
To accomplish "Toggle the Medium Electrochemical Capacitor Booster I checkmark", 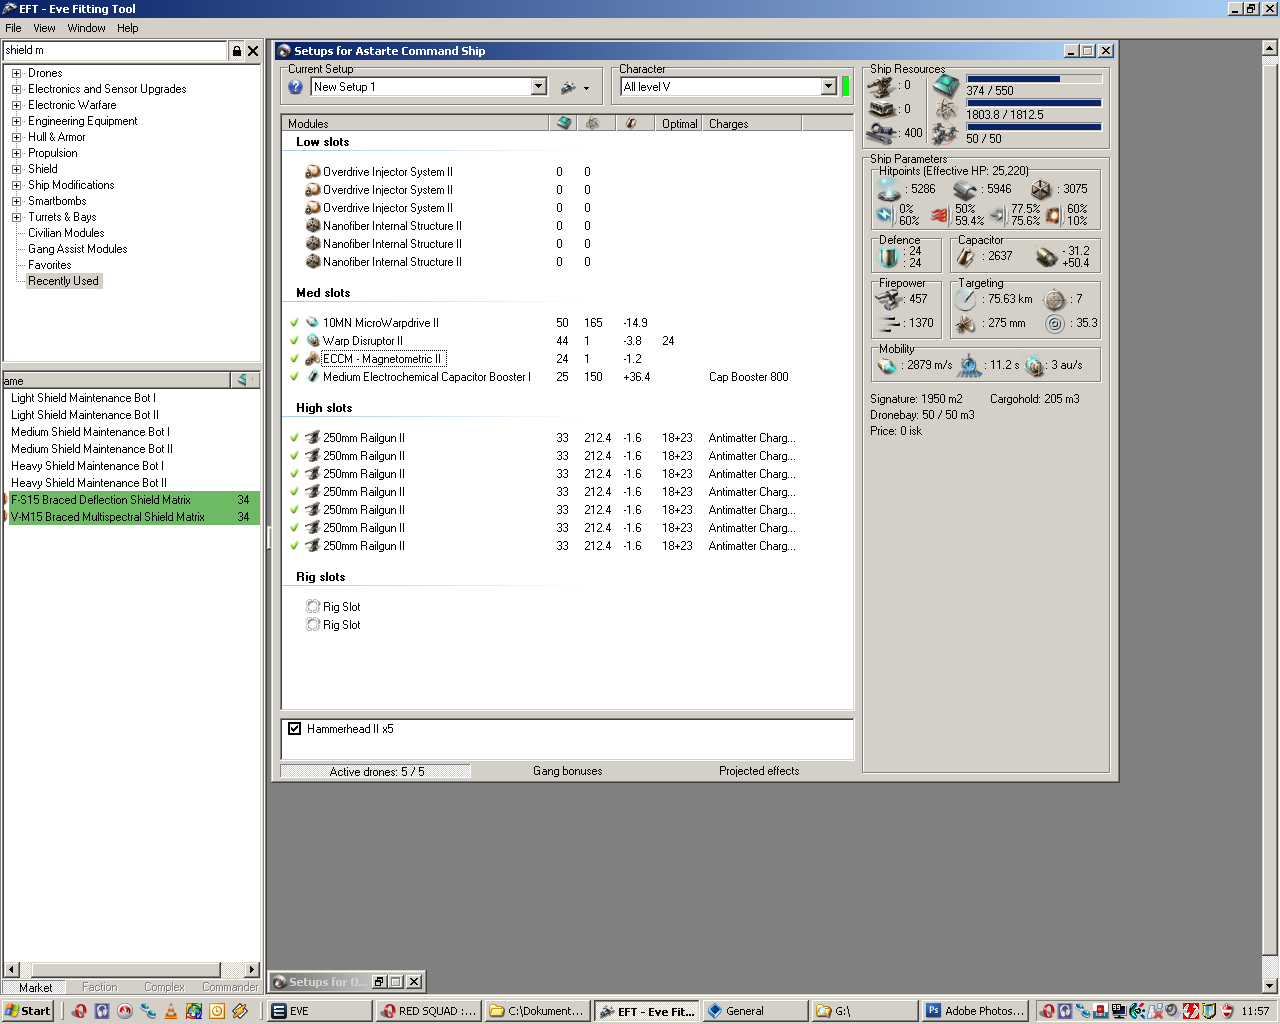I will [294, 377].
